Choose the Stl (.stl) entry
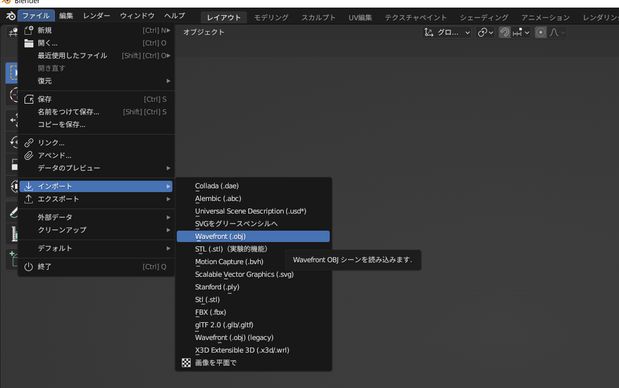 point(253,299)
